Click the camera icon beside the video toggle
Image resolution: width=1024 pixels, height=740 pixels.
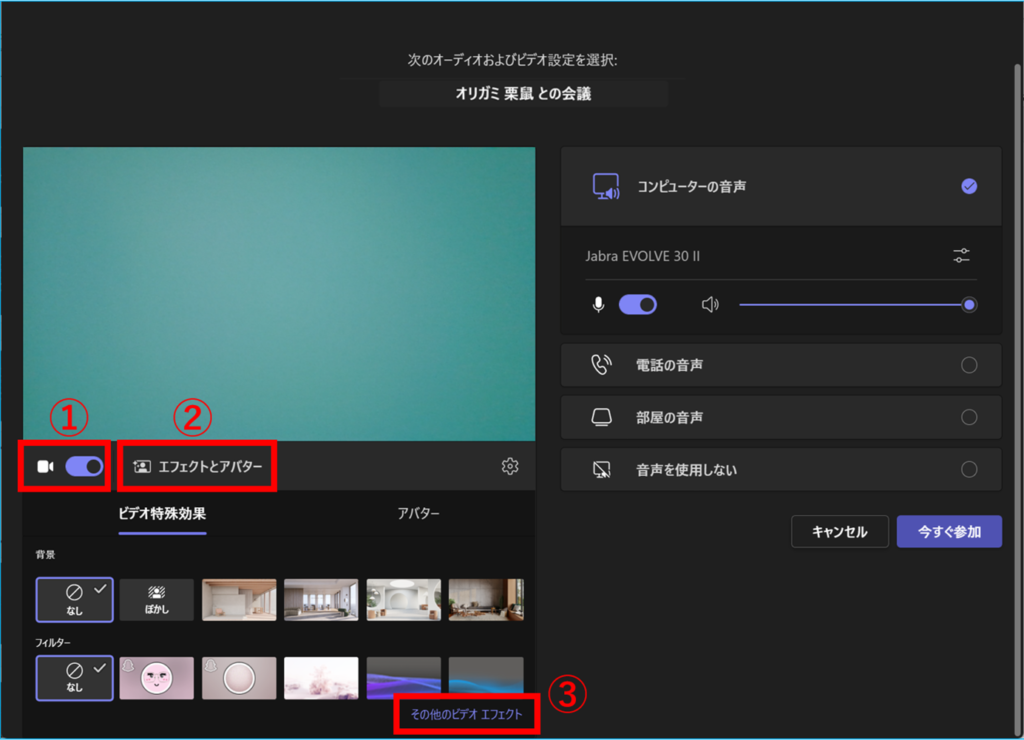pyautogui.click(x=45, y=467)
